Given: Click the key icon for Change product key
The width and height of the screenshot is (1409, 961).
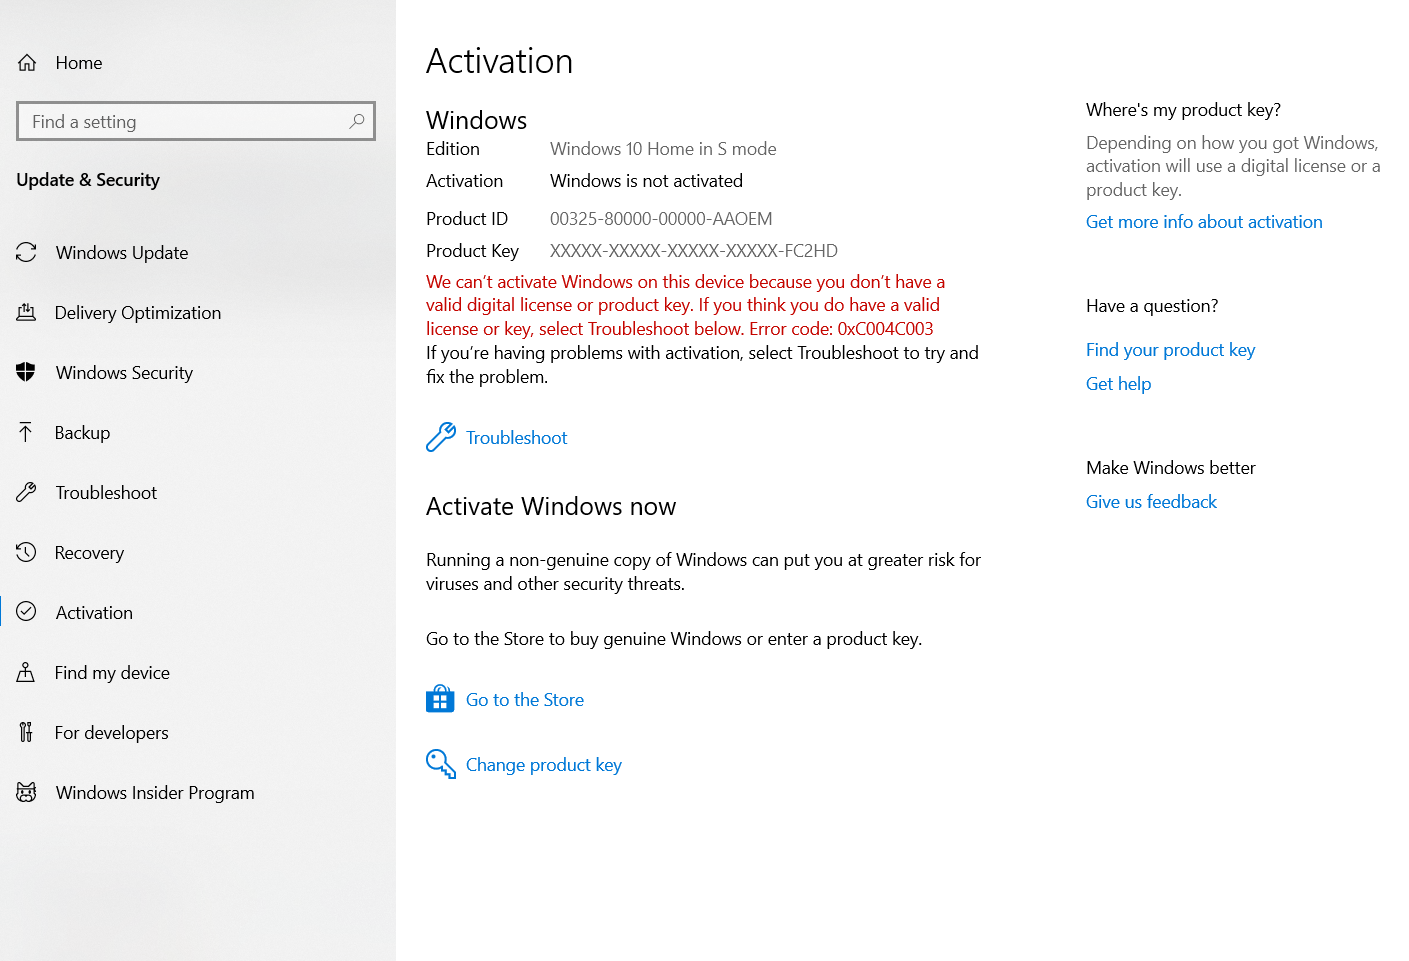Looking at the screenshot, I should 441,764.
